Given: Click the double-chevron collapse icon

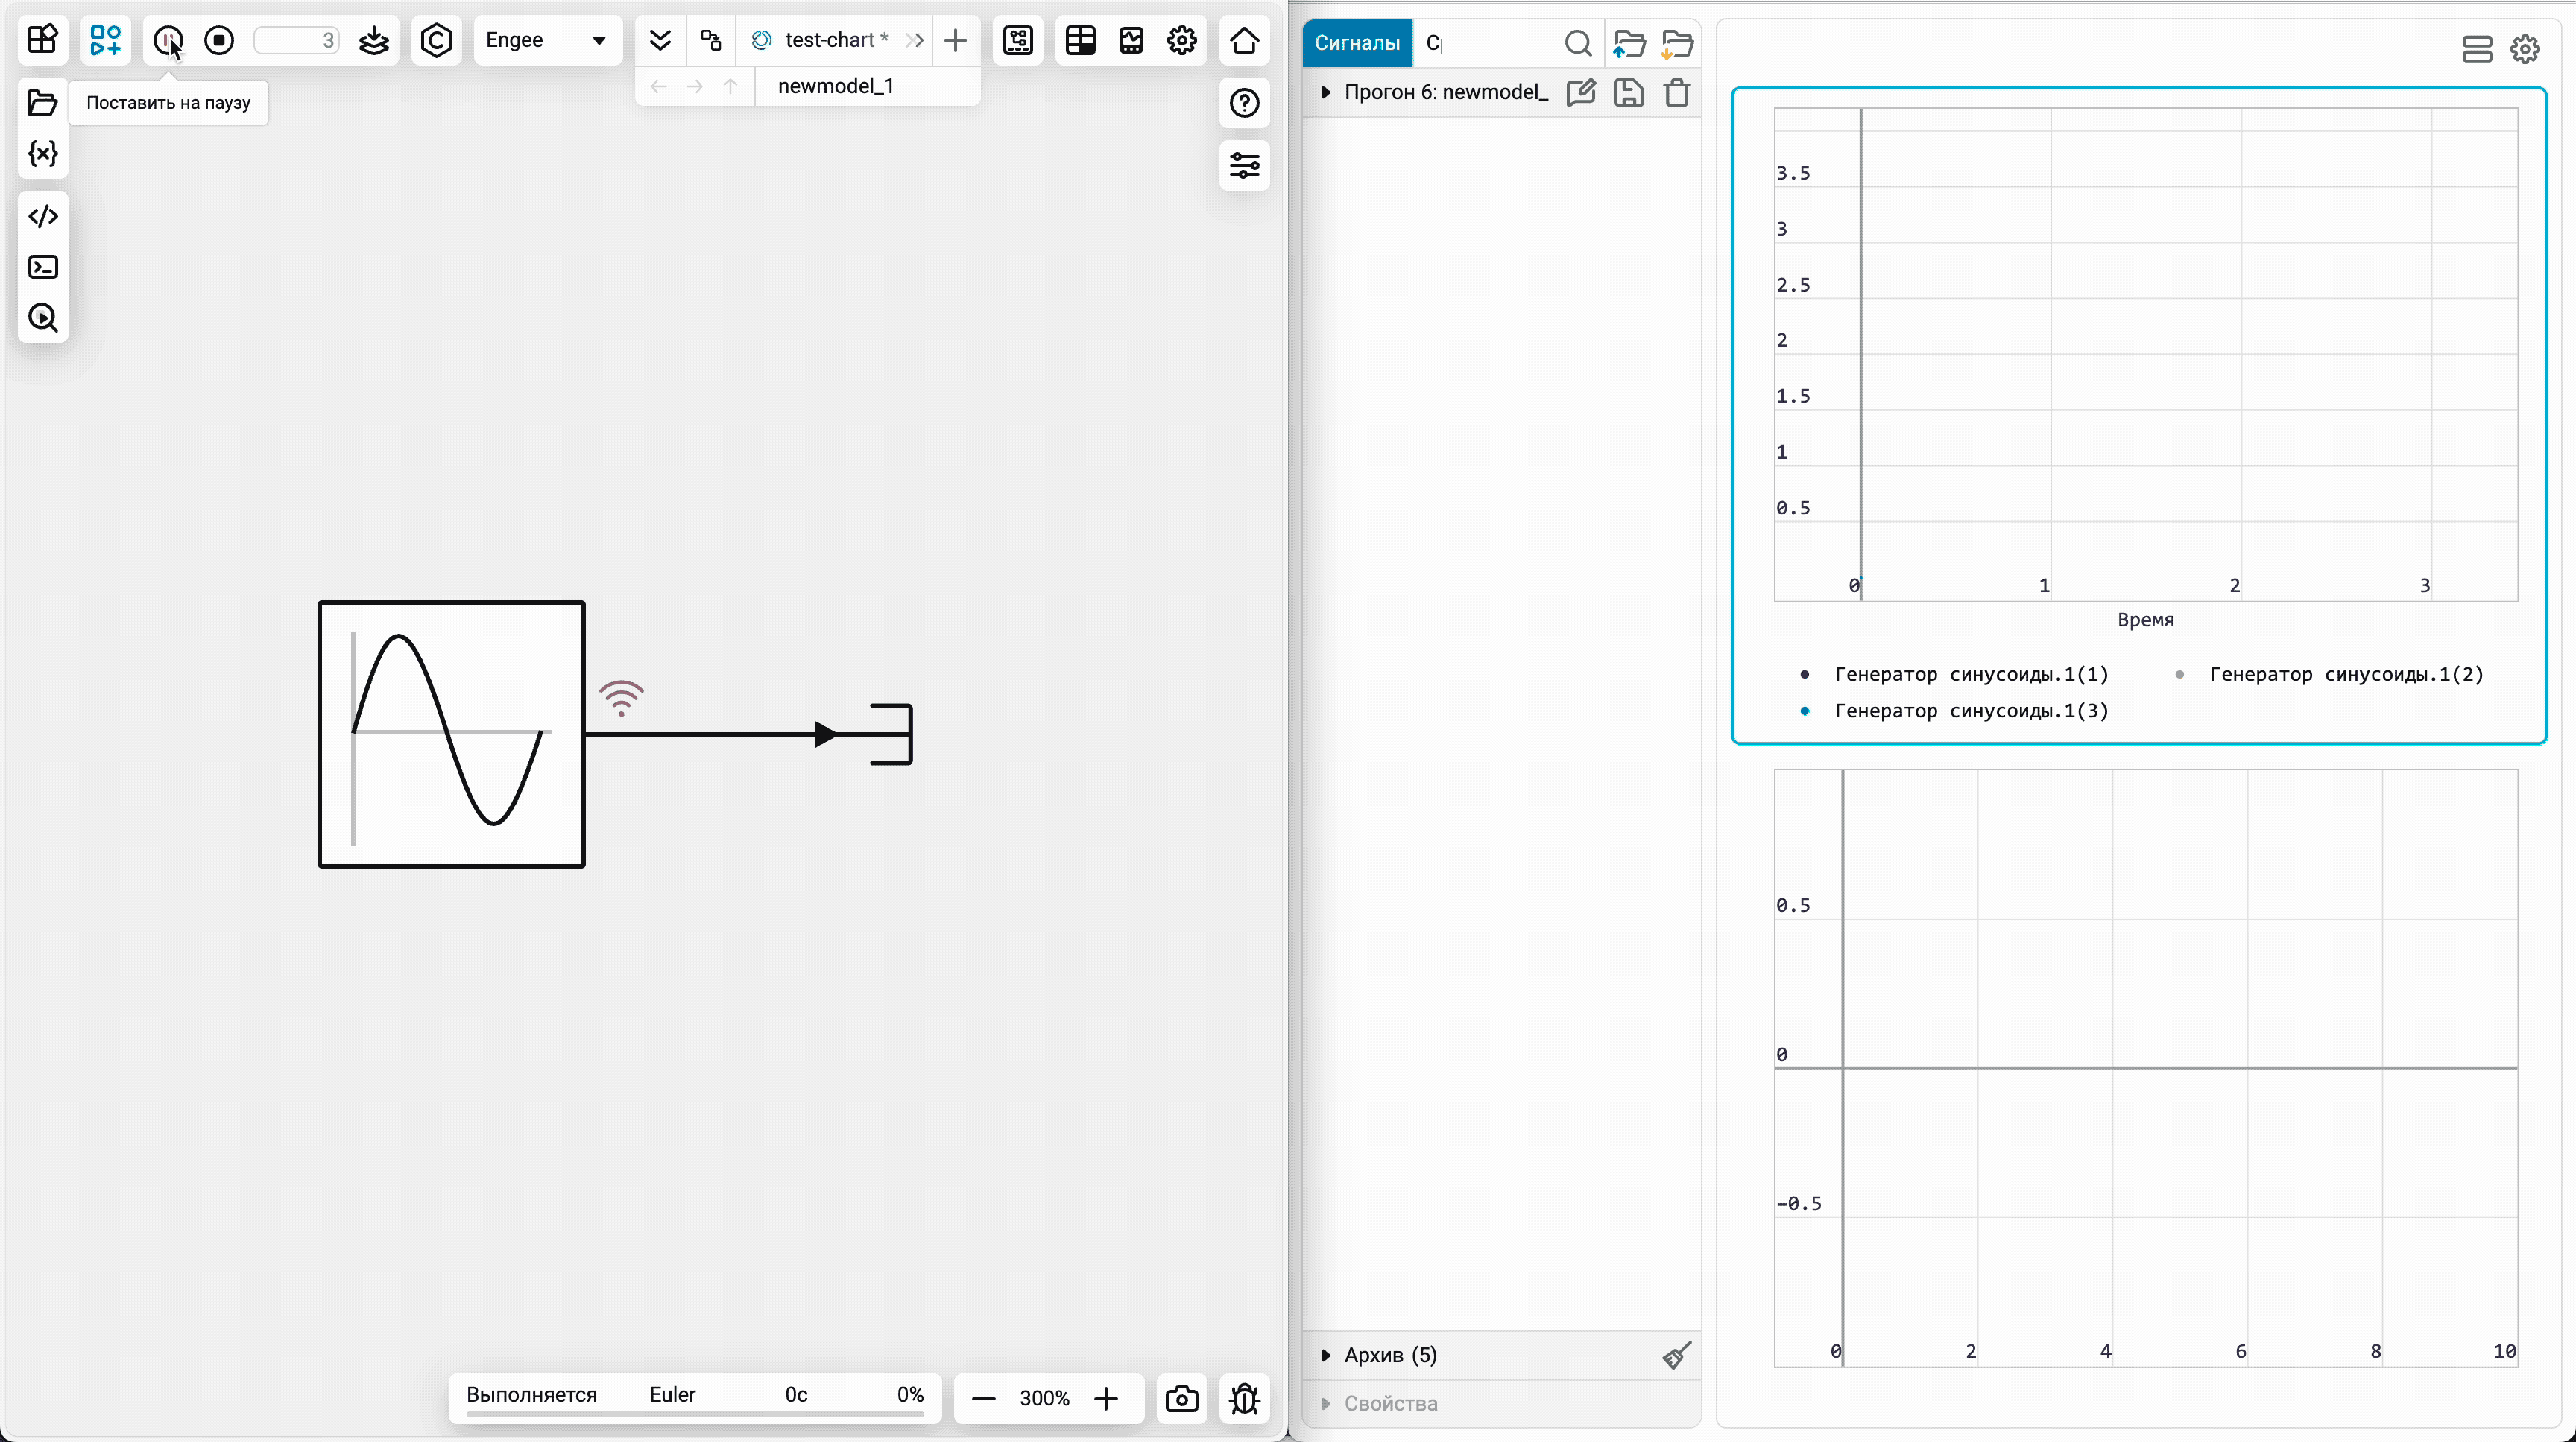Looking at the screenshot, I should tap(660, 40).
